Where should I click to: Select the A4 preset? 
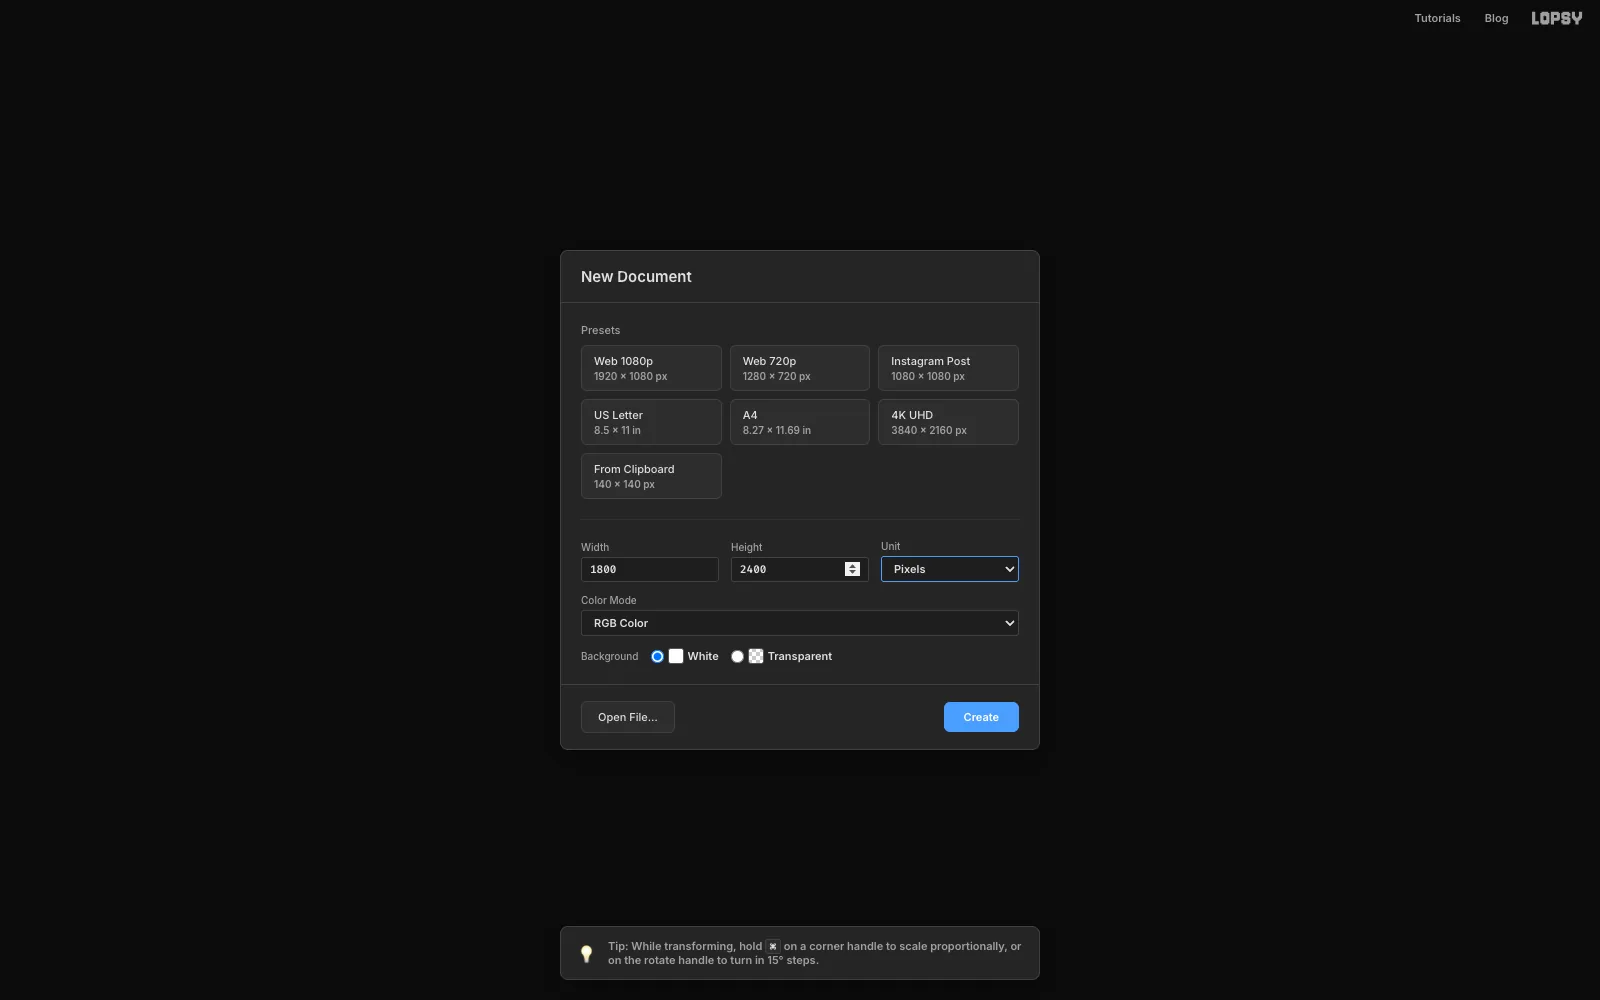(800, 422)
